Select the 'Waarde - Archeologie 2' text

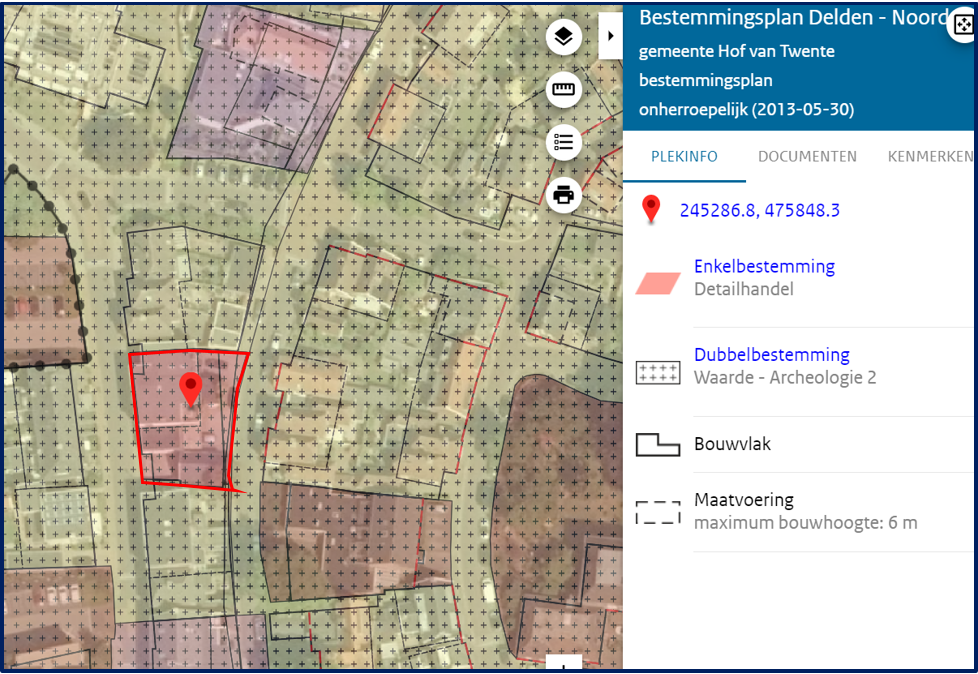[x=785, y=377]
